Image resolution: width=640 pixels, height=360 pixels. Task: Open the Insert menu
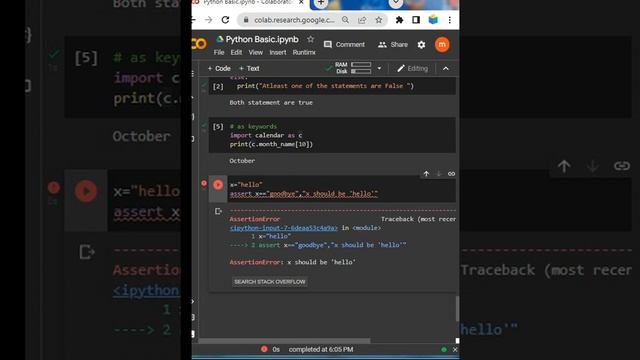(x=278, y=52)
